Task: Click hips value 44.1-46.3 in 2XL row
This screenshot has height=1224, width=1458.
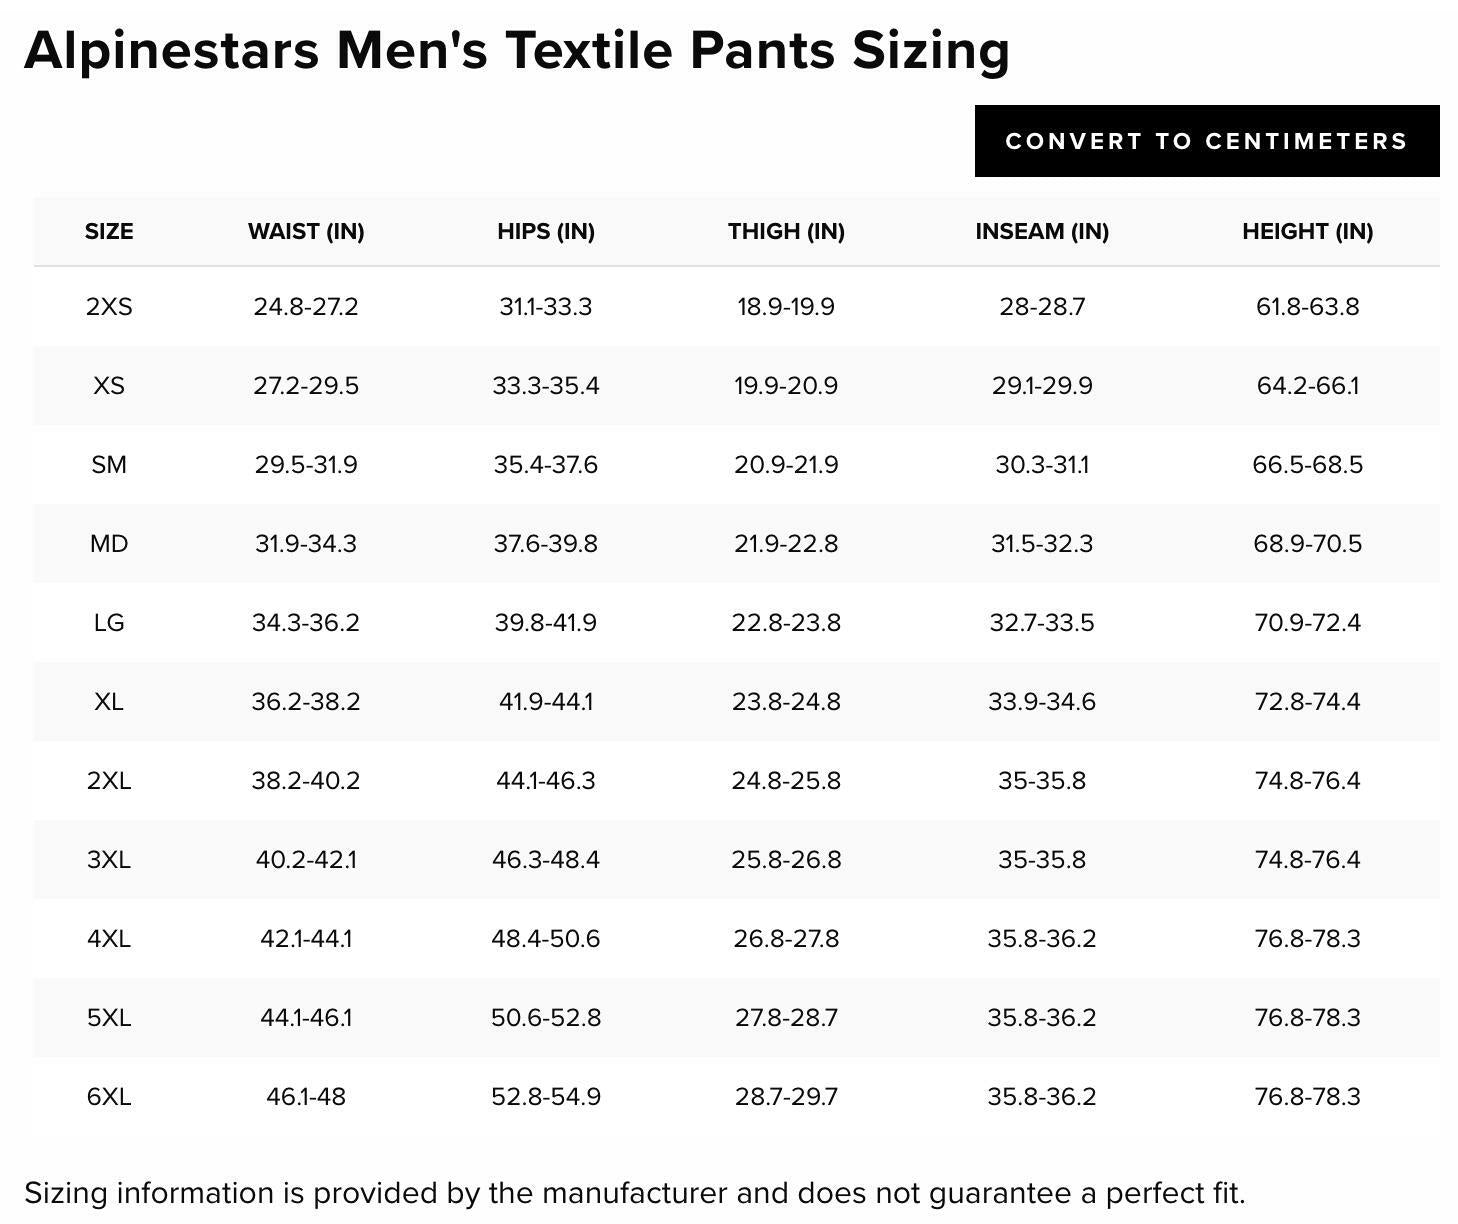Action: [546, 780]
